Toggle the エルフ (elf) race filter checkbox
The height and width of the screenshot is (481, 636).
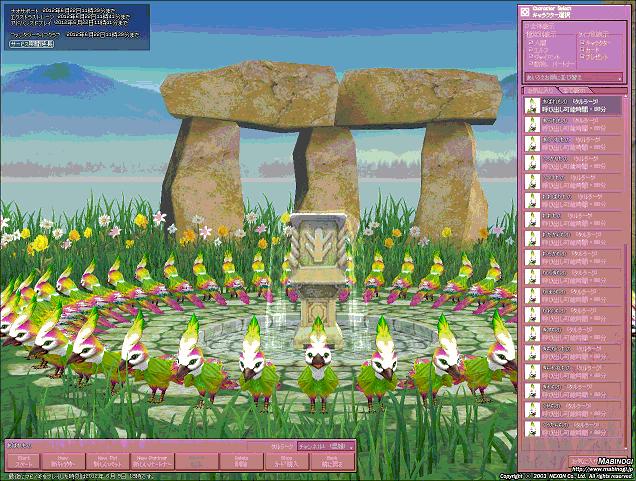click(531, 49)
